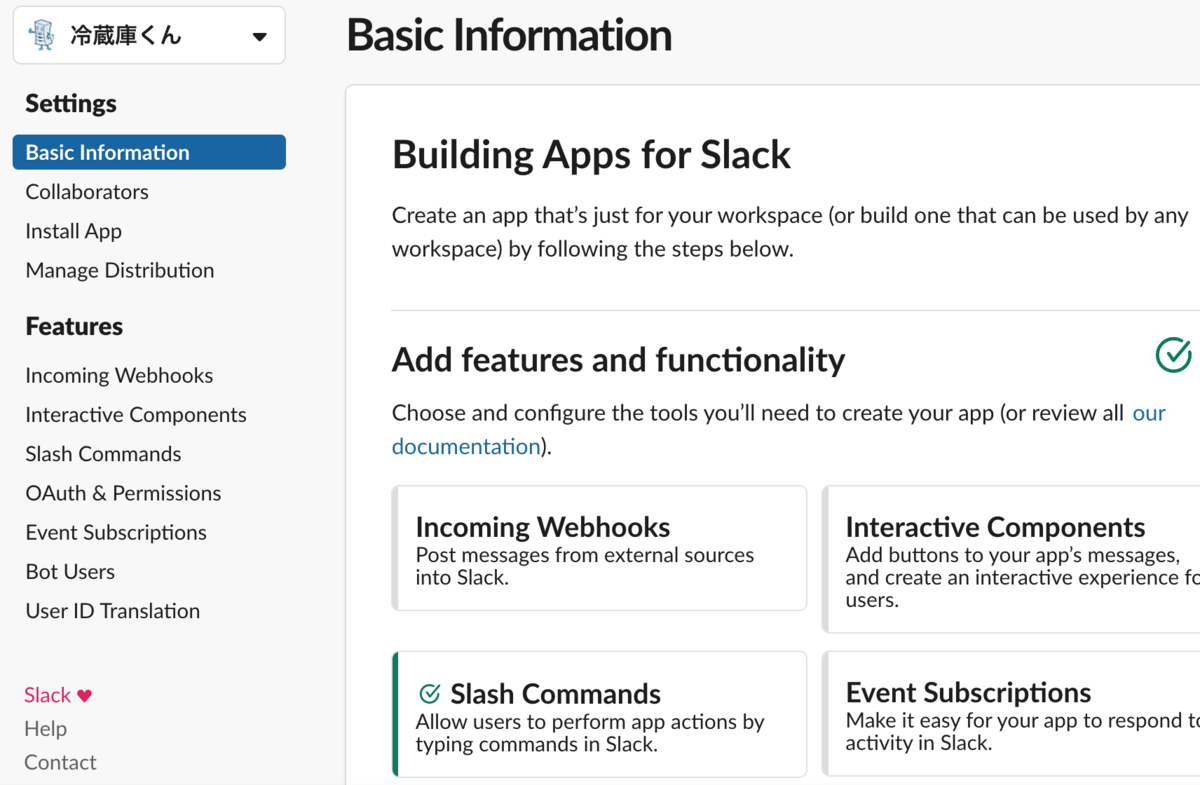Click the Interactive Components feature card
The width and height of the screenshot is (1200, 785).
[1011, 559]
